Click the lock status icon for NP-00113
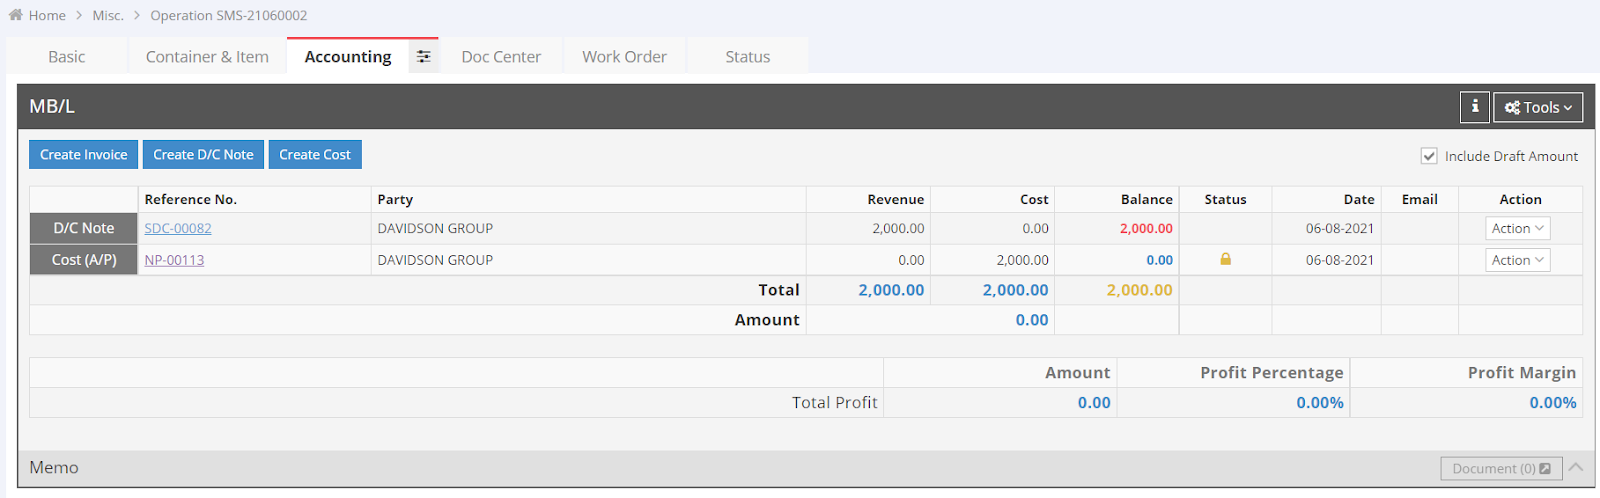1600x498 pixels. pos(1225,260)
